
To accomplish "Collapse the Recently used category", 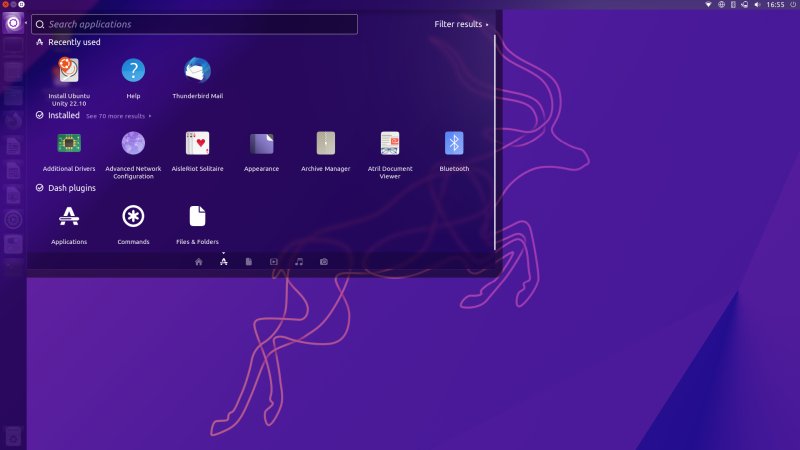I will pos(68,42).
